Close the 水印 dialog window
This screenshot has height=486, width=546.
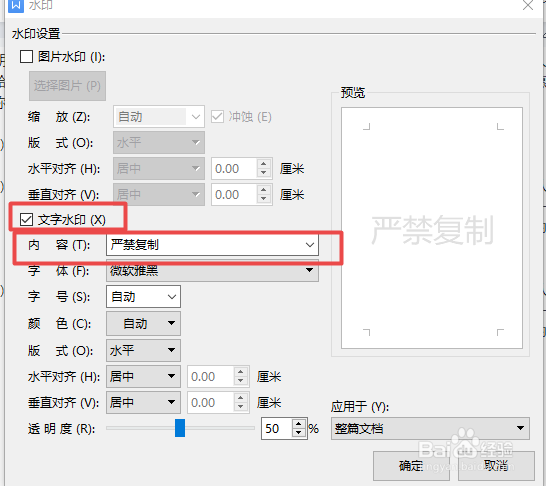point(528,5)
